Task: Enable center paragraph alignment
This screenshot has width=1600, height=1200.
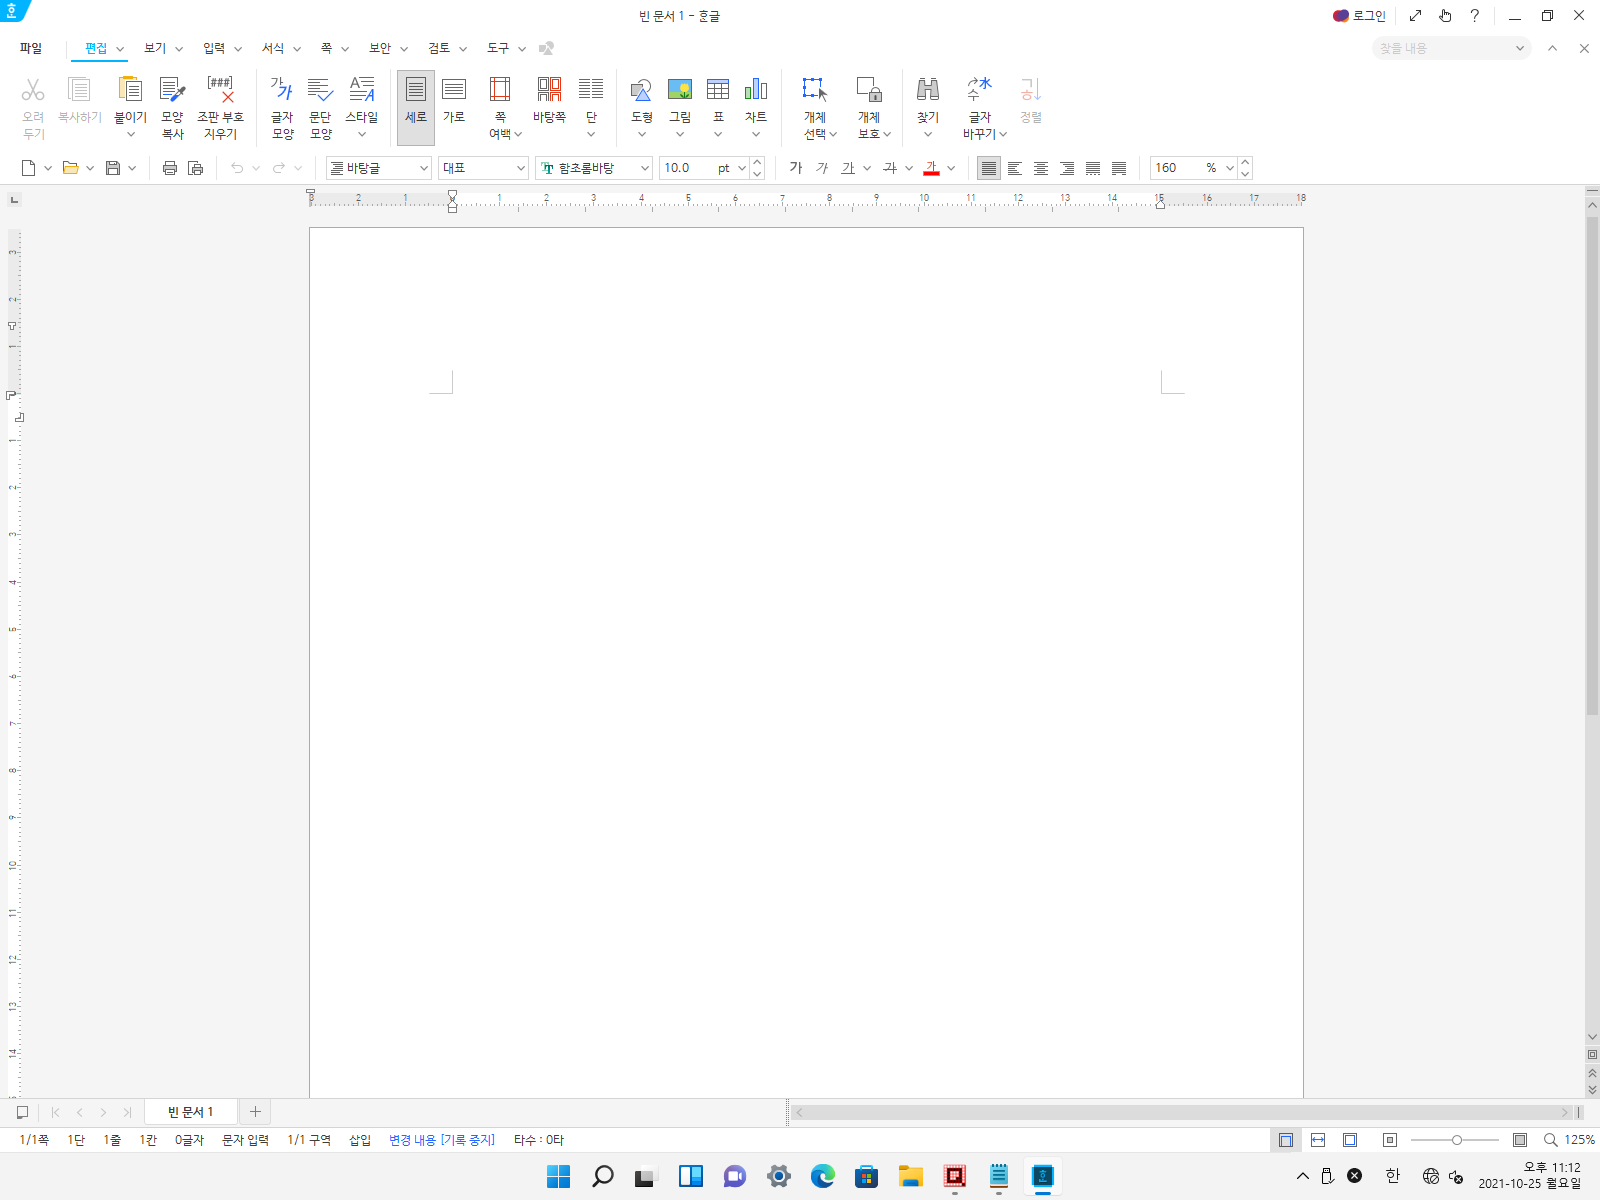Action: tap(1041, 168)
